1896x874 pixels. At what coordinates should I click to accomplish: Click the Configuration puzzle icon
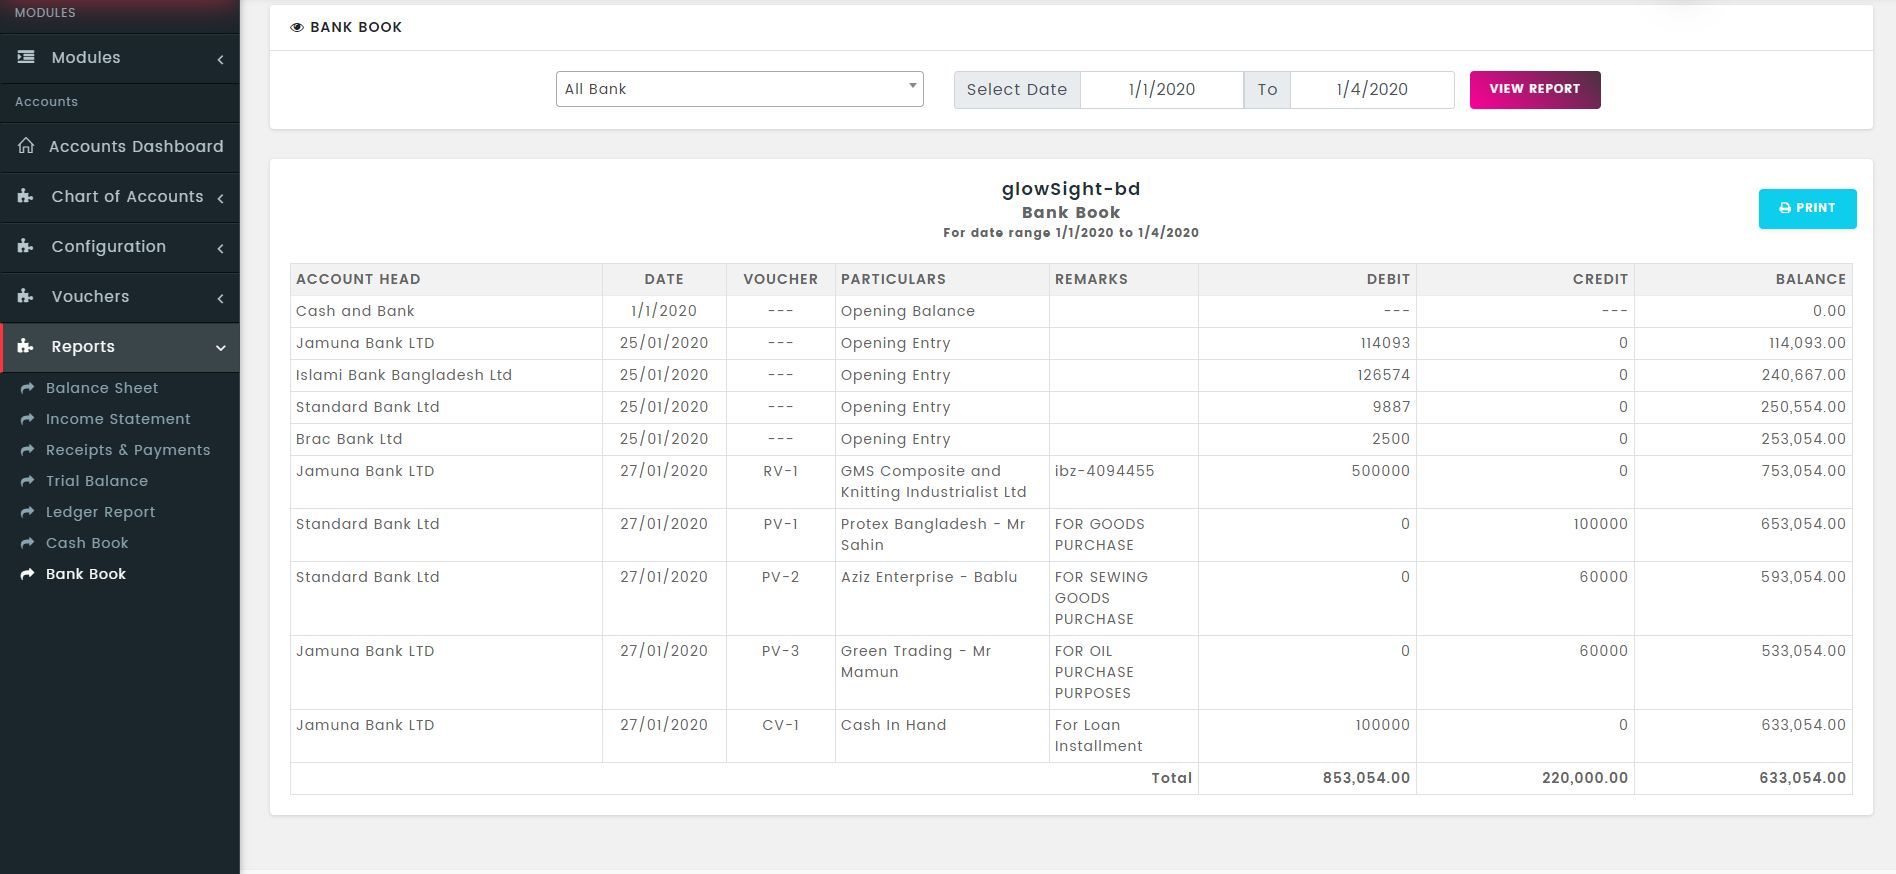click(x=26, y=246)
